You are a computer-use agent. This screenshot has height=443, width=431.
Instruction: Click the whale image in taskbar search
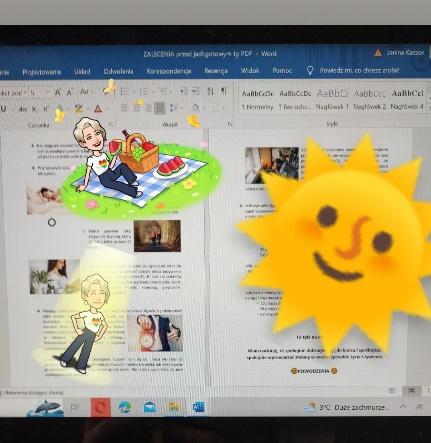click(45, 408)
